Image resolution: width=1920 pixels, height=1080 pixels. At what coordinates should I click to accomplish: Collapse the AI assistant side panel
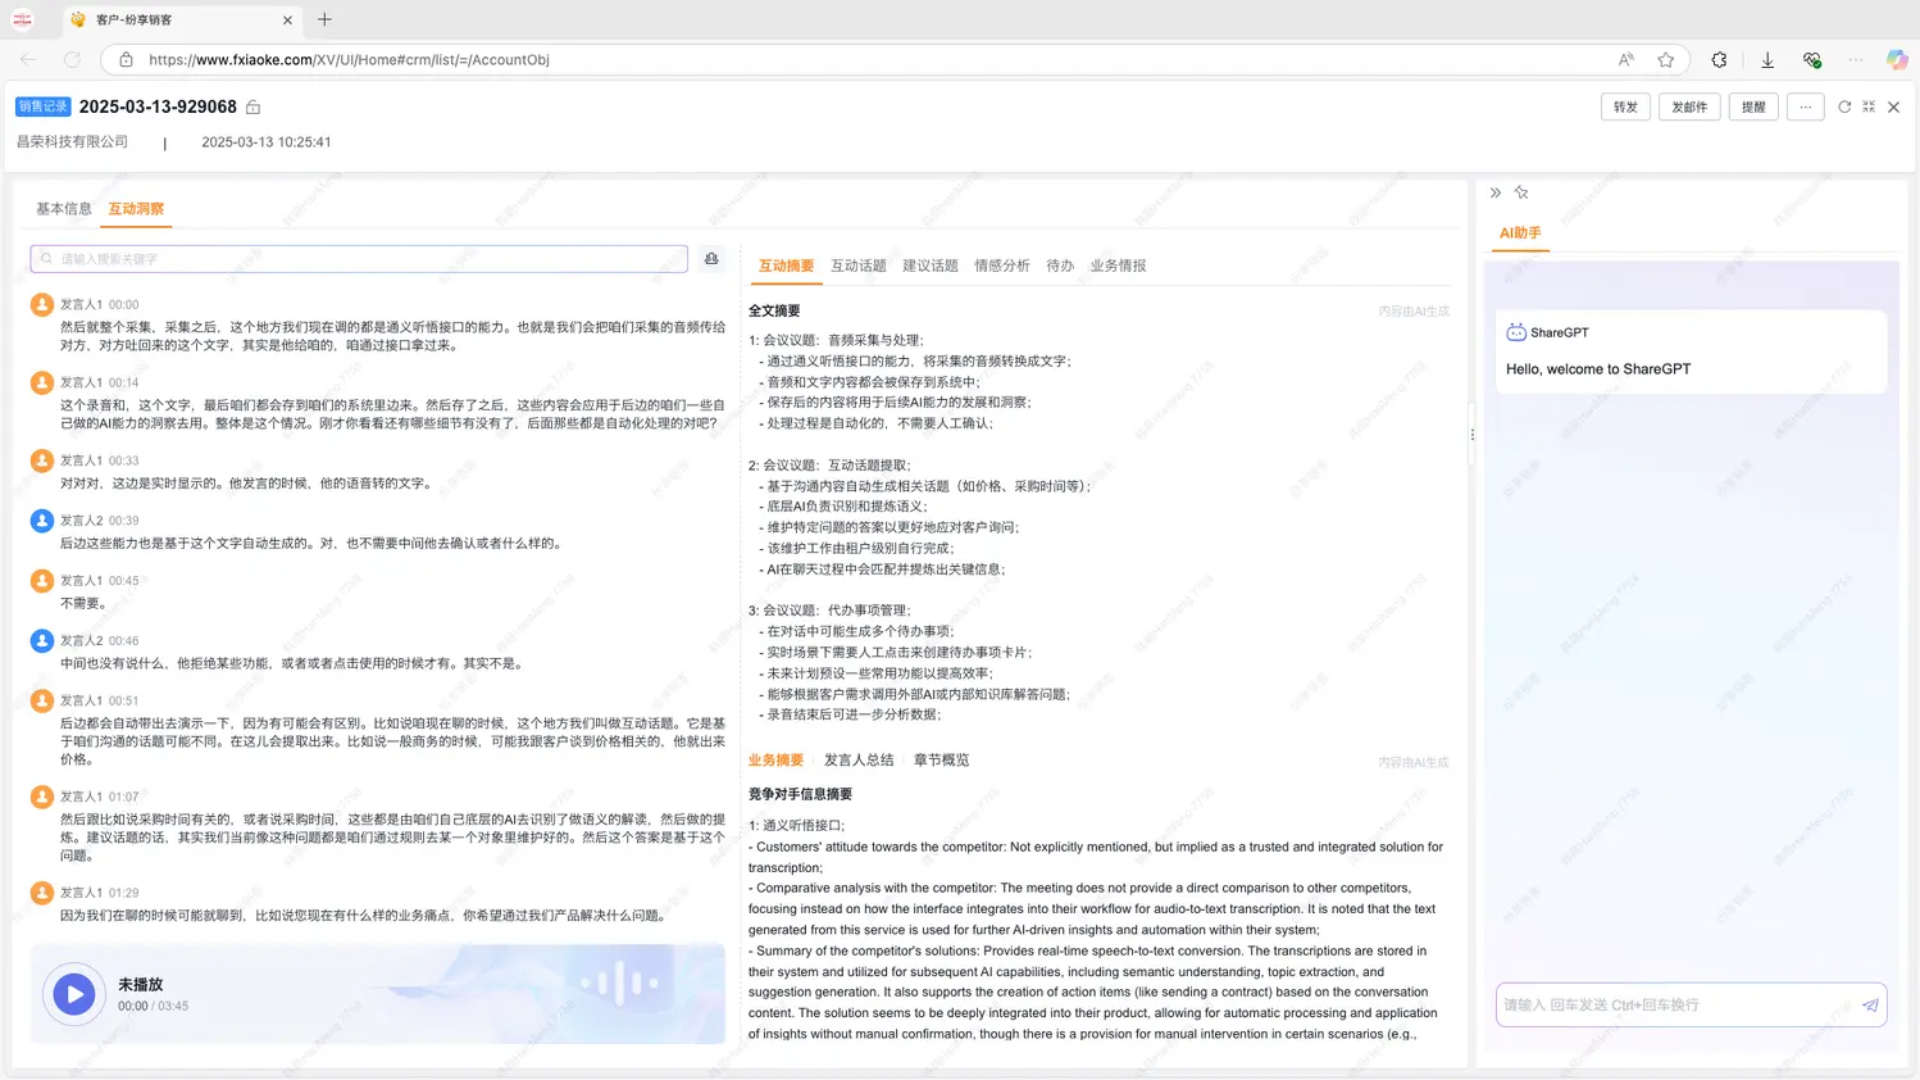pyautogui.click(x=1495, y=193)
